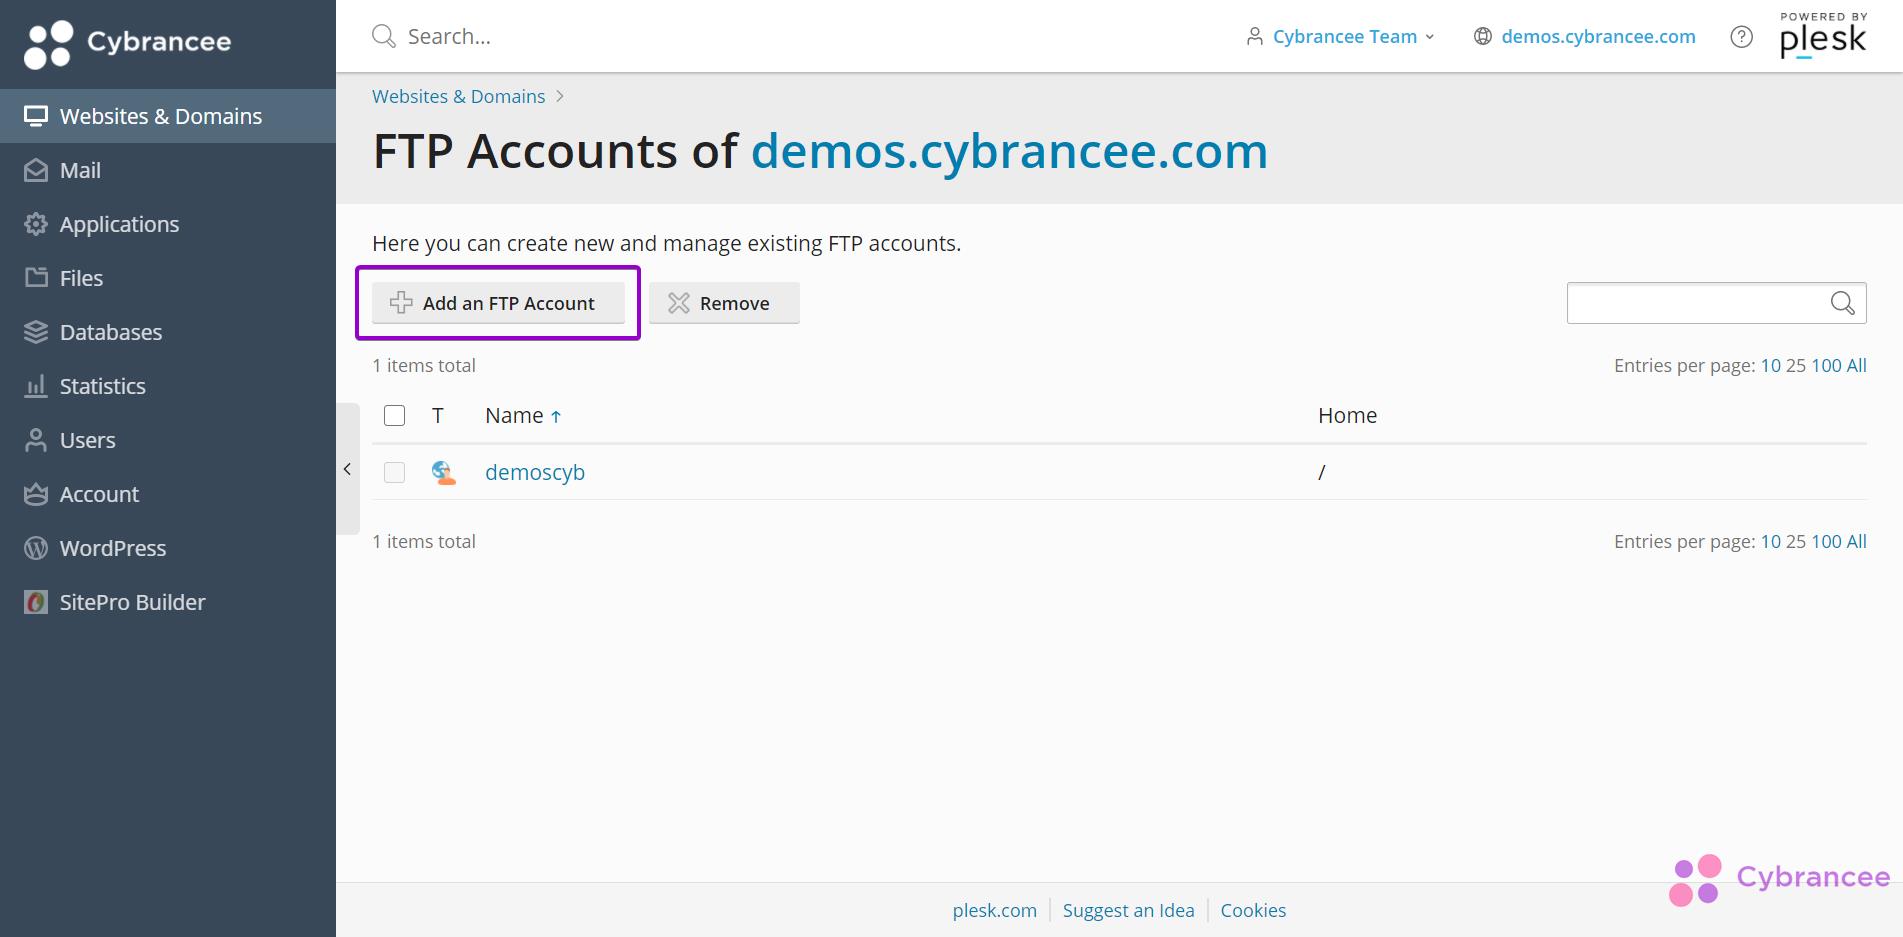Click Suggest an Idea in footer
Image resolution: width=1903 pixels, height=937 pixels.
[x=1128, y=910]
